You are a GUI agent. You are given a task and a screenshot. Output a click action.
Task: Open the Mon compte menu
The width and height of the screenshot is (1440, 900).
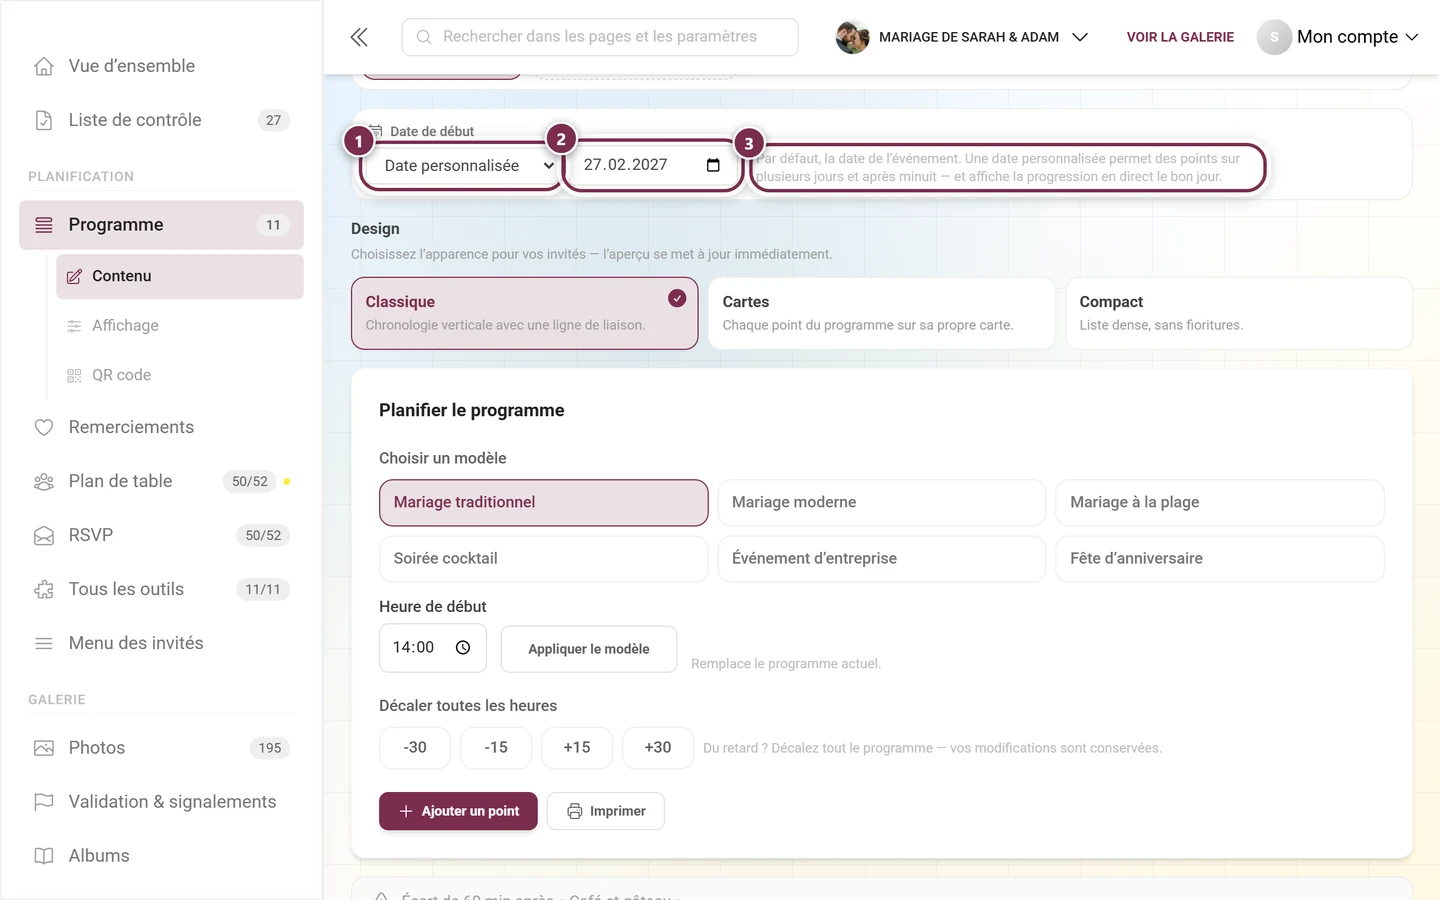(x=1338, y=37)
